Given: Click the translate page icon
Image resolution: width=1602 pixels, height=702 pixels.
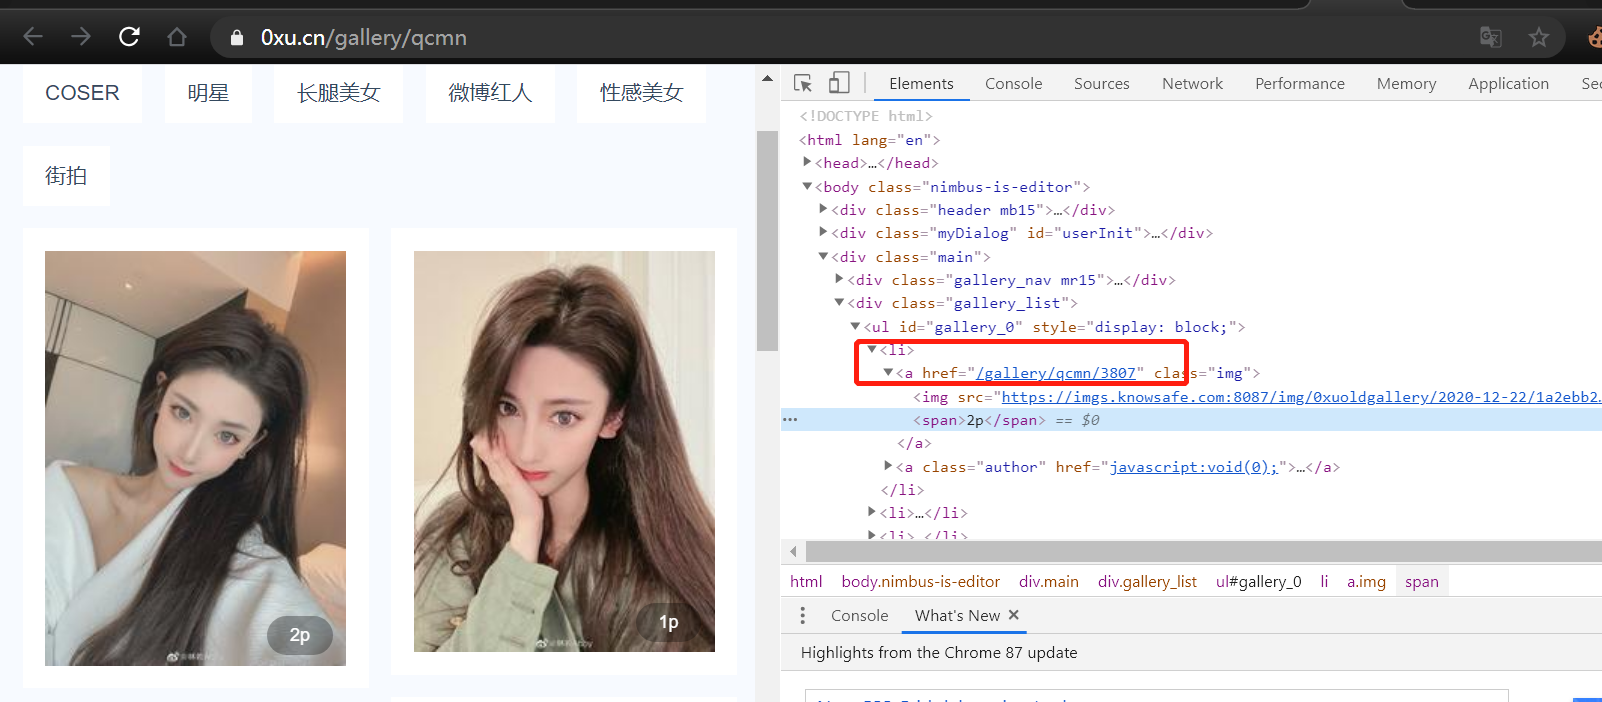Looking at the screenshot, I should pos(1491,37).
